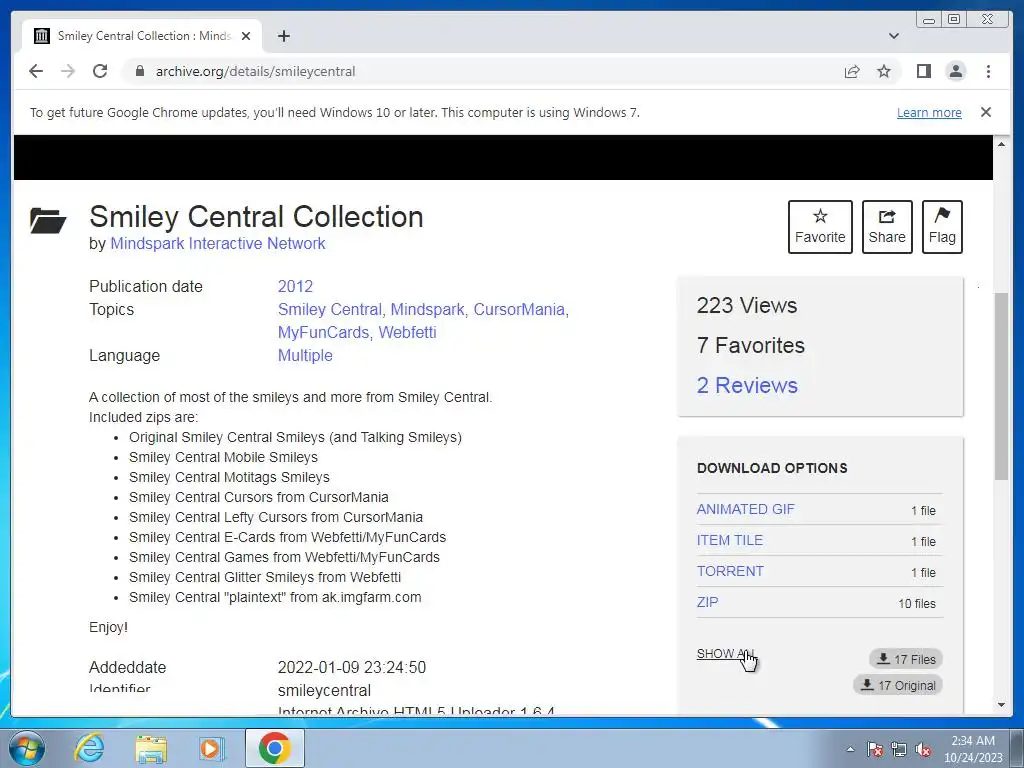The image size is (1024, 768).
Task: Open the Smiley Central topic link
Action: pos(330,309)
